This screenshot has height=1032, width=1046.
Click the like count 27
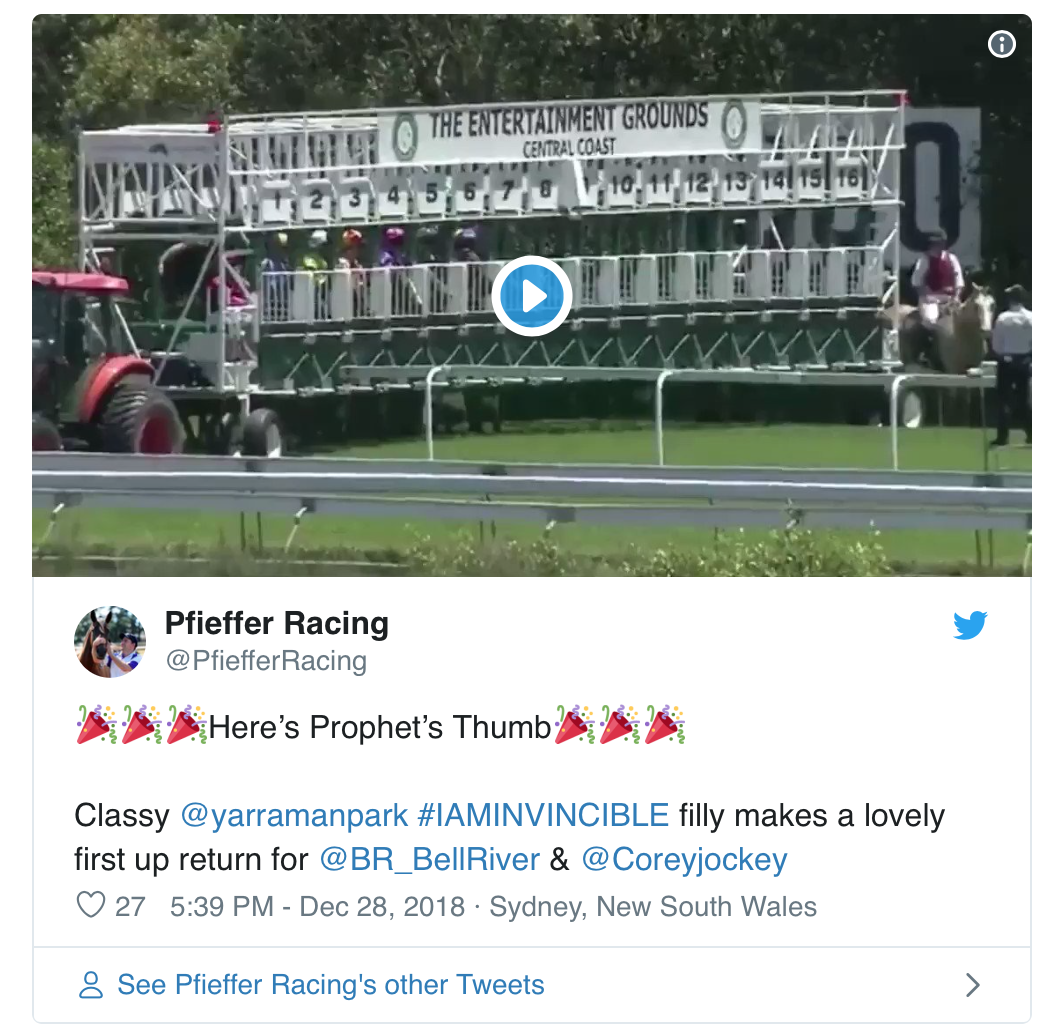[130, 907]
